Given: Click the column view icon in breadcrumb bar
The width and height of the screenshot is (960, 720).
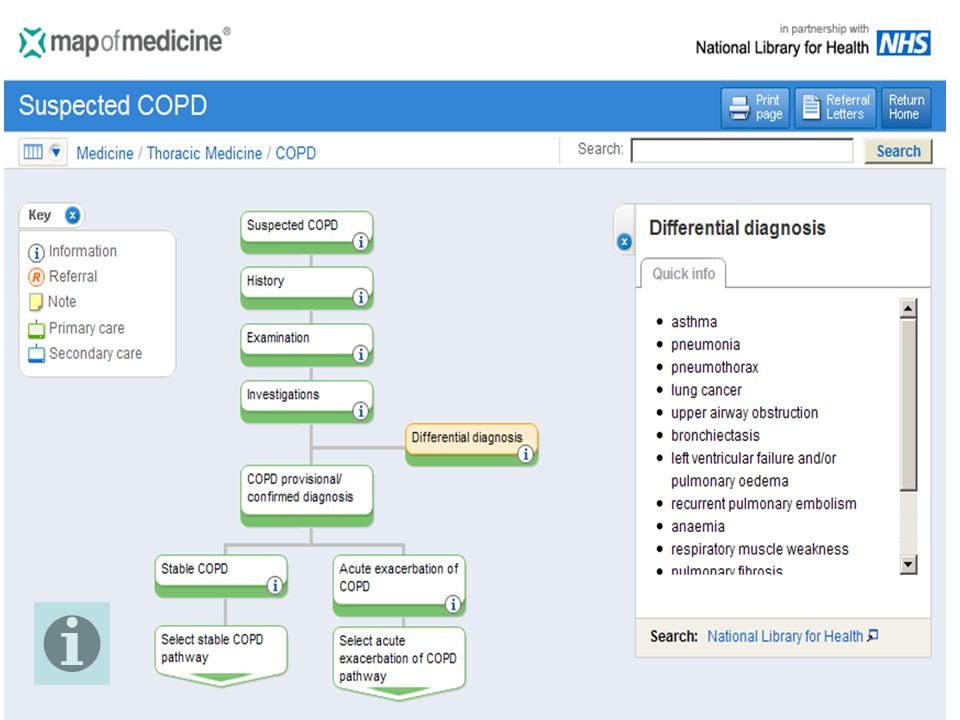Looking at the screenshot, I should tap(33, 151).
